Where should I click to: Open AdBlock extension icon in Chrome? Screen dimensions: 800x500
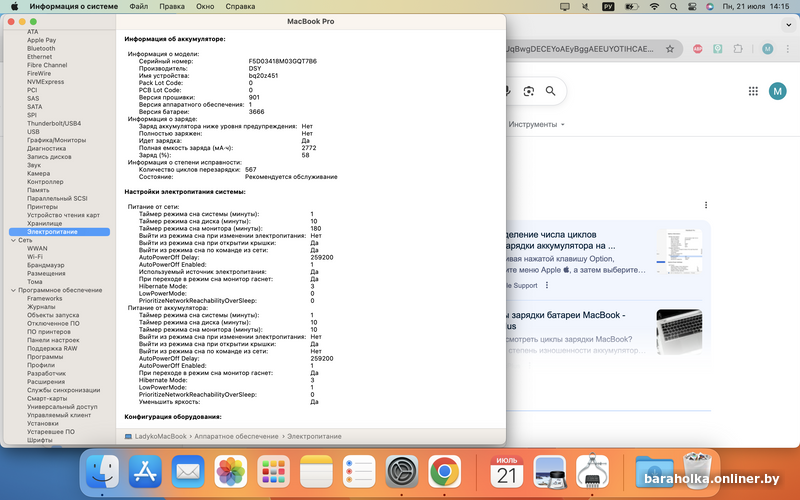697,49
